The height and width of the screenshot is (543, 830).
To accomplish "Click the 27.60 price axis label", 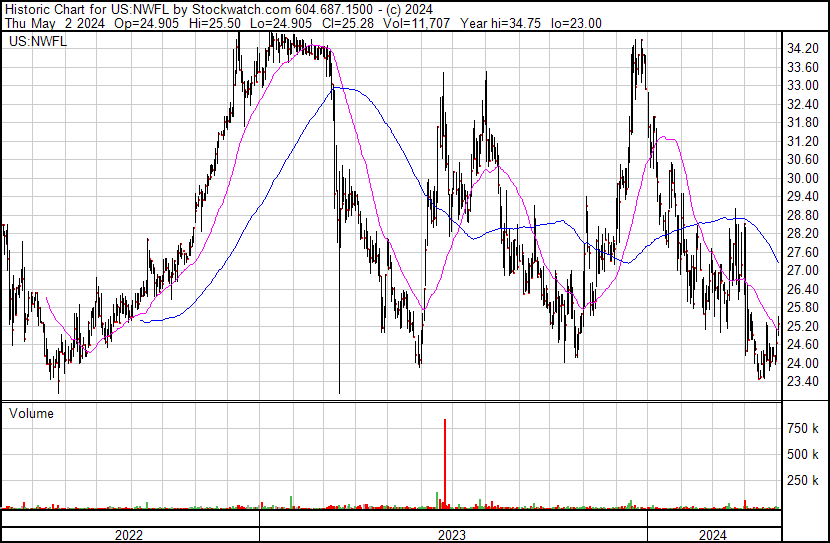I will click(802, 252).
